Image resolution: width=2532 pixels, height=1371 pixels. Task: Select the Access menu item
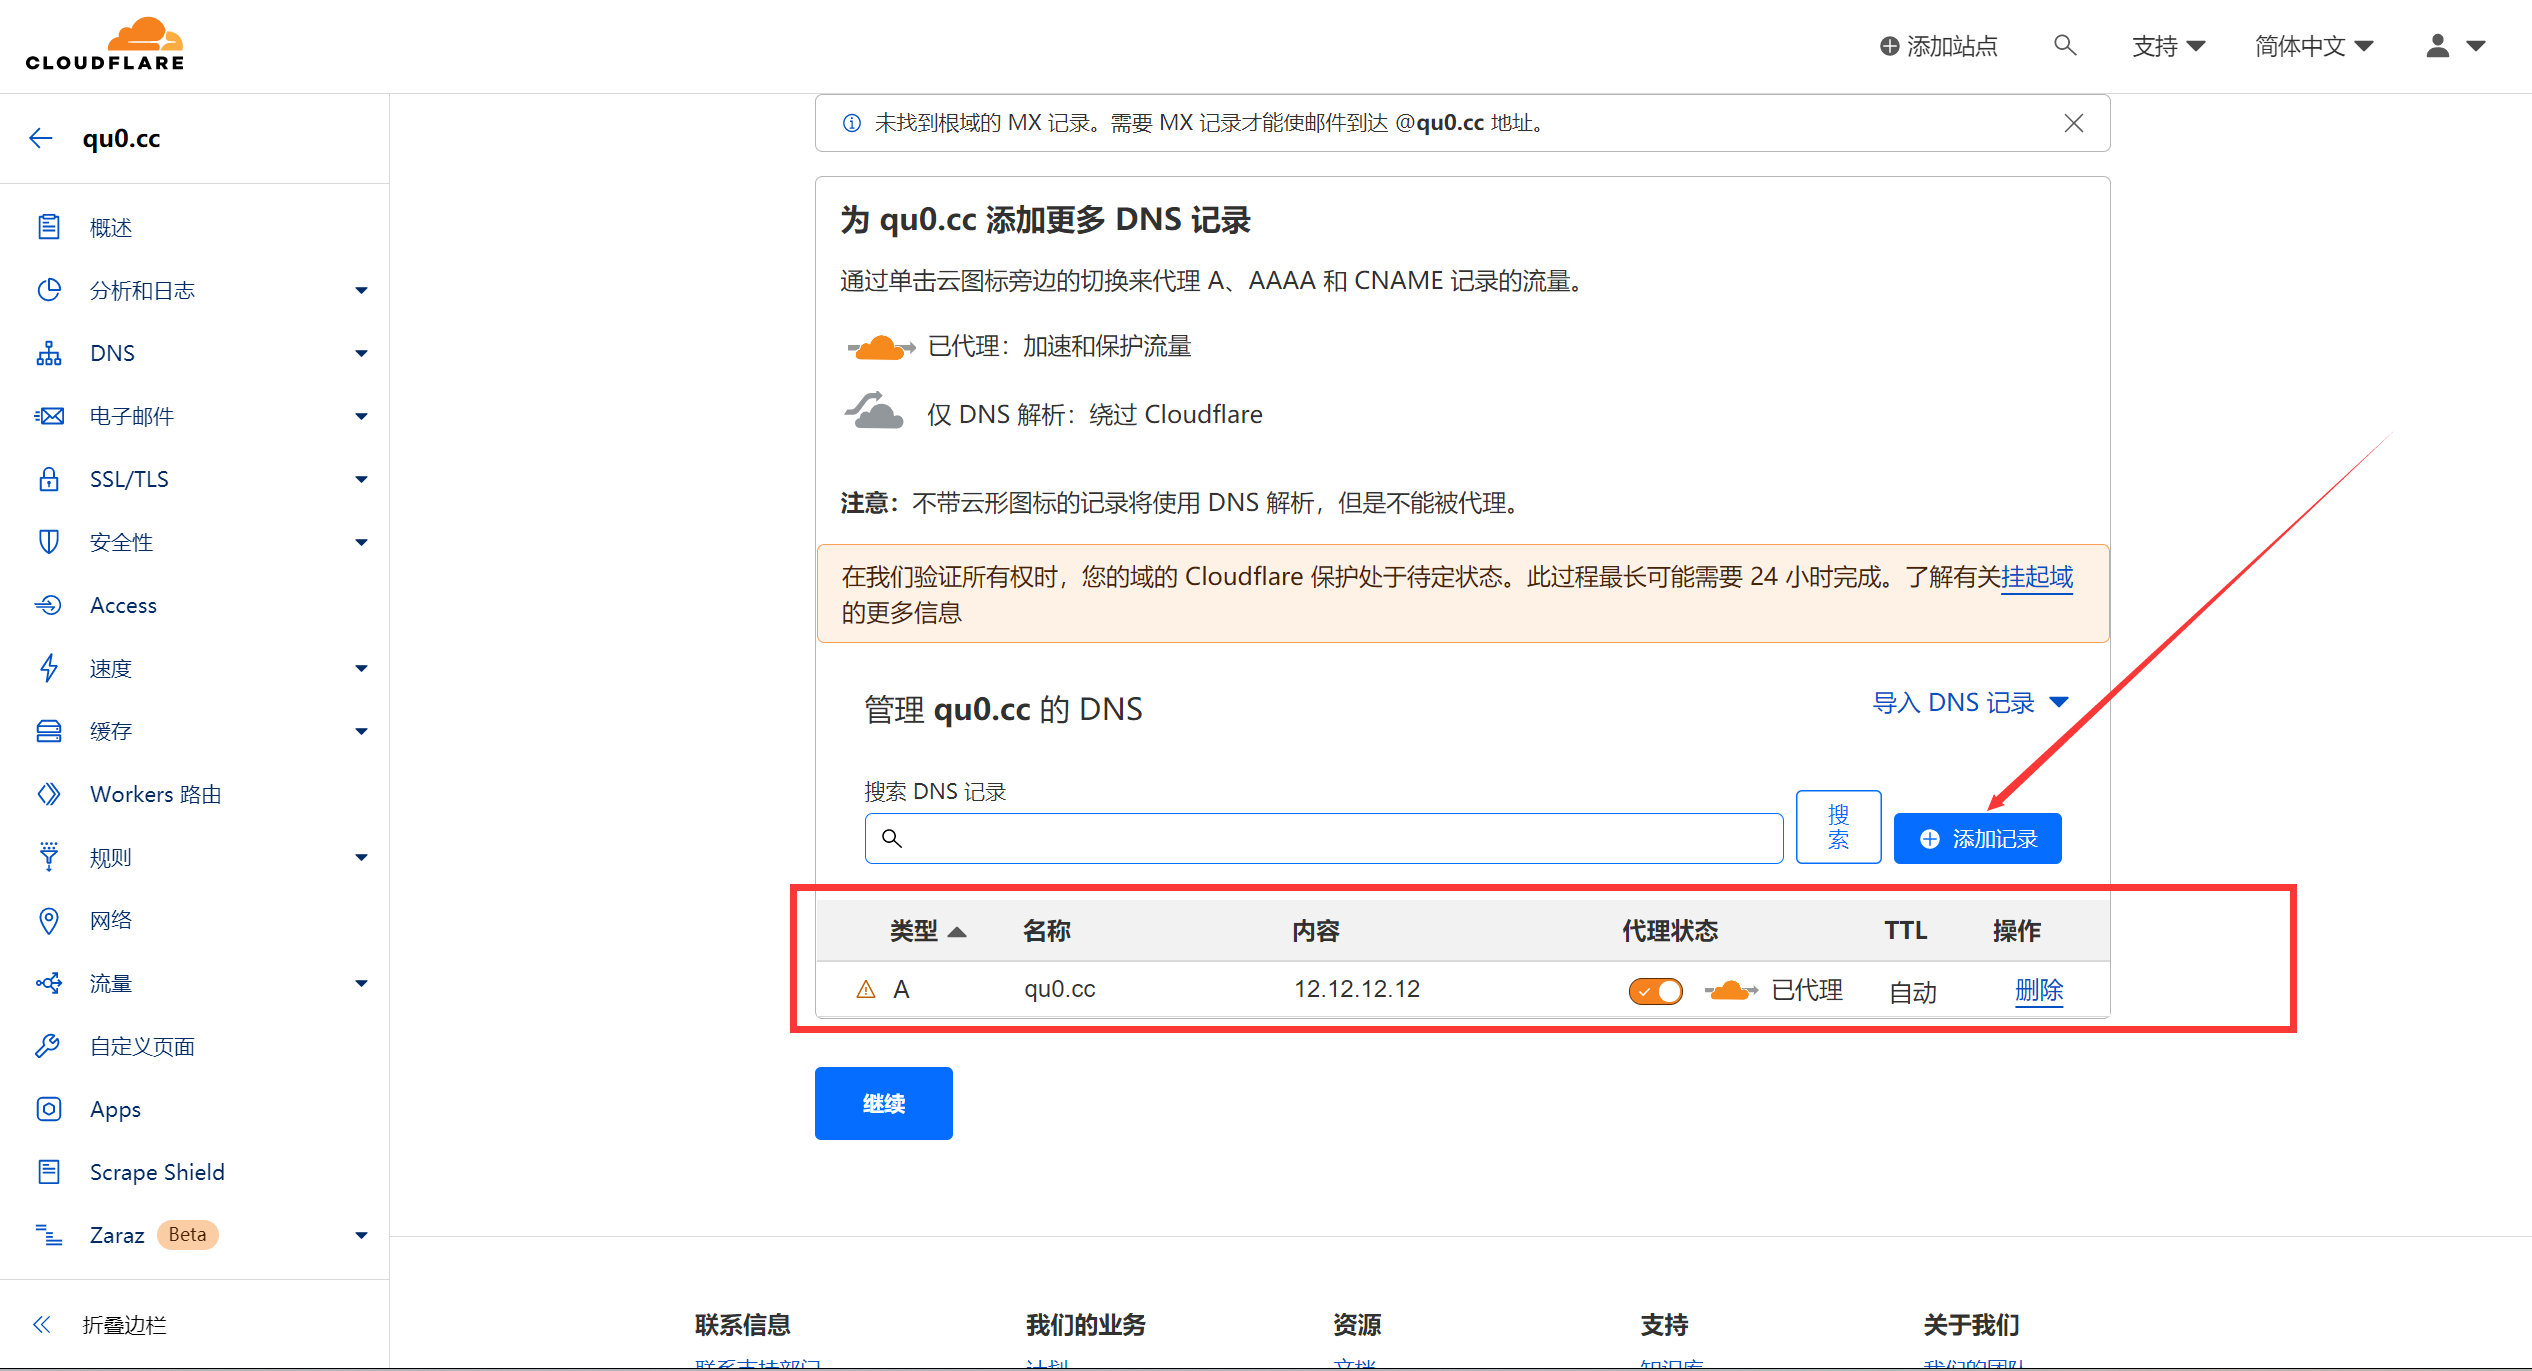[x=123, y=605]
